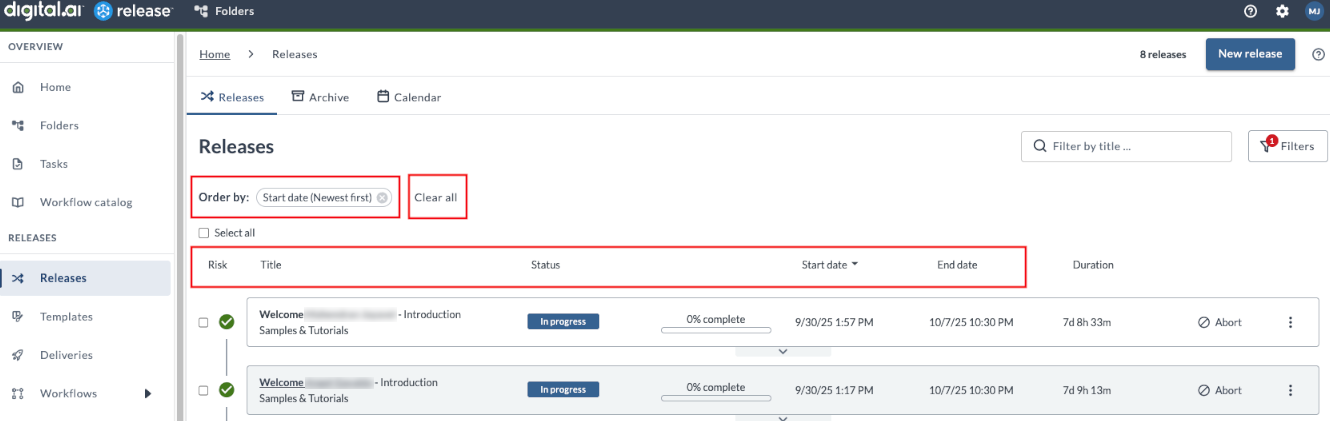Image resolution: width=1330 pixels, height=421 pixels.
Task: Click the help icon in the header
Action: 1250,11
